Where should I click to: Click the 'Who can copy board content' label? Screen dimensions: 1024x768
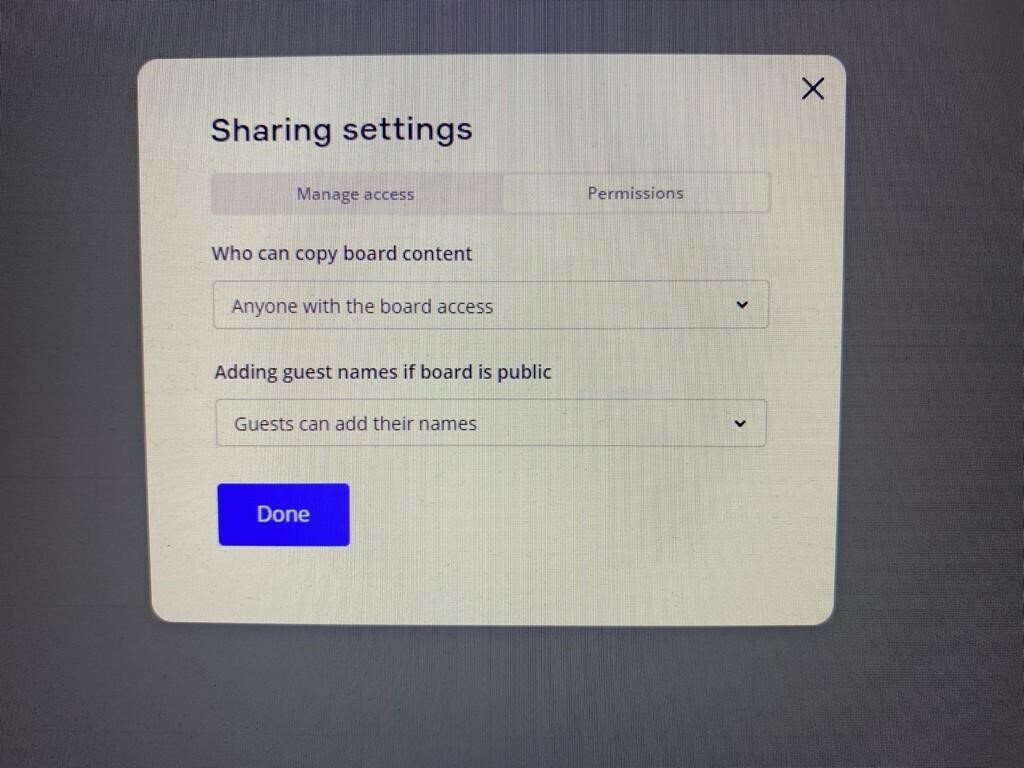342,253
